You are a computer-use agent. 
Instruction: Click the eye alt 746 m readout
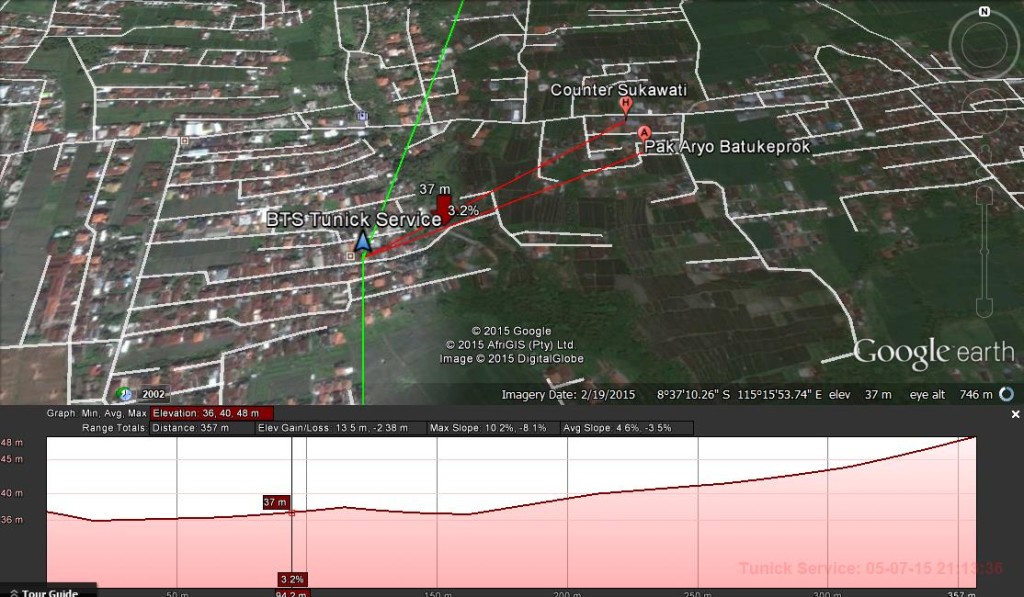click(951, 395)
